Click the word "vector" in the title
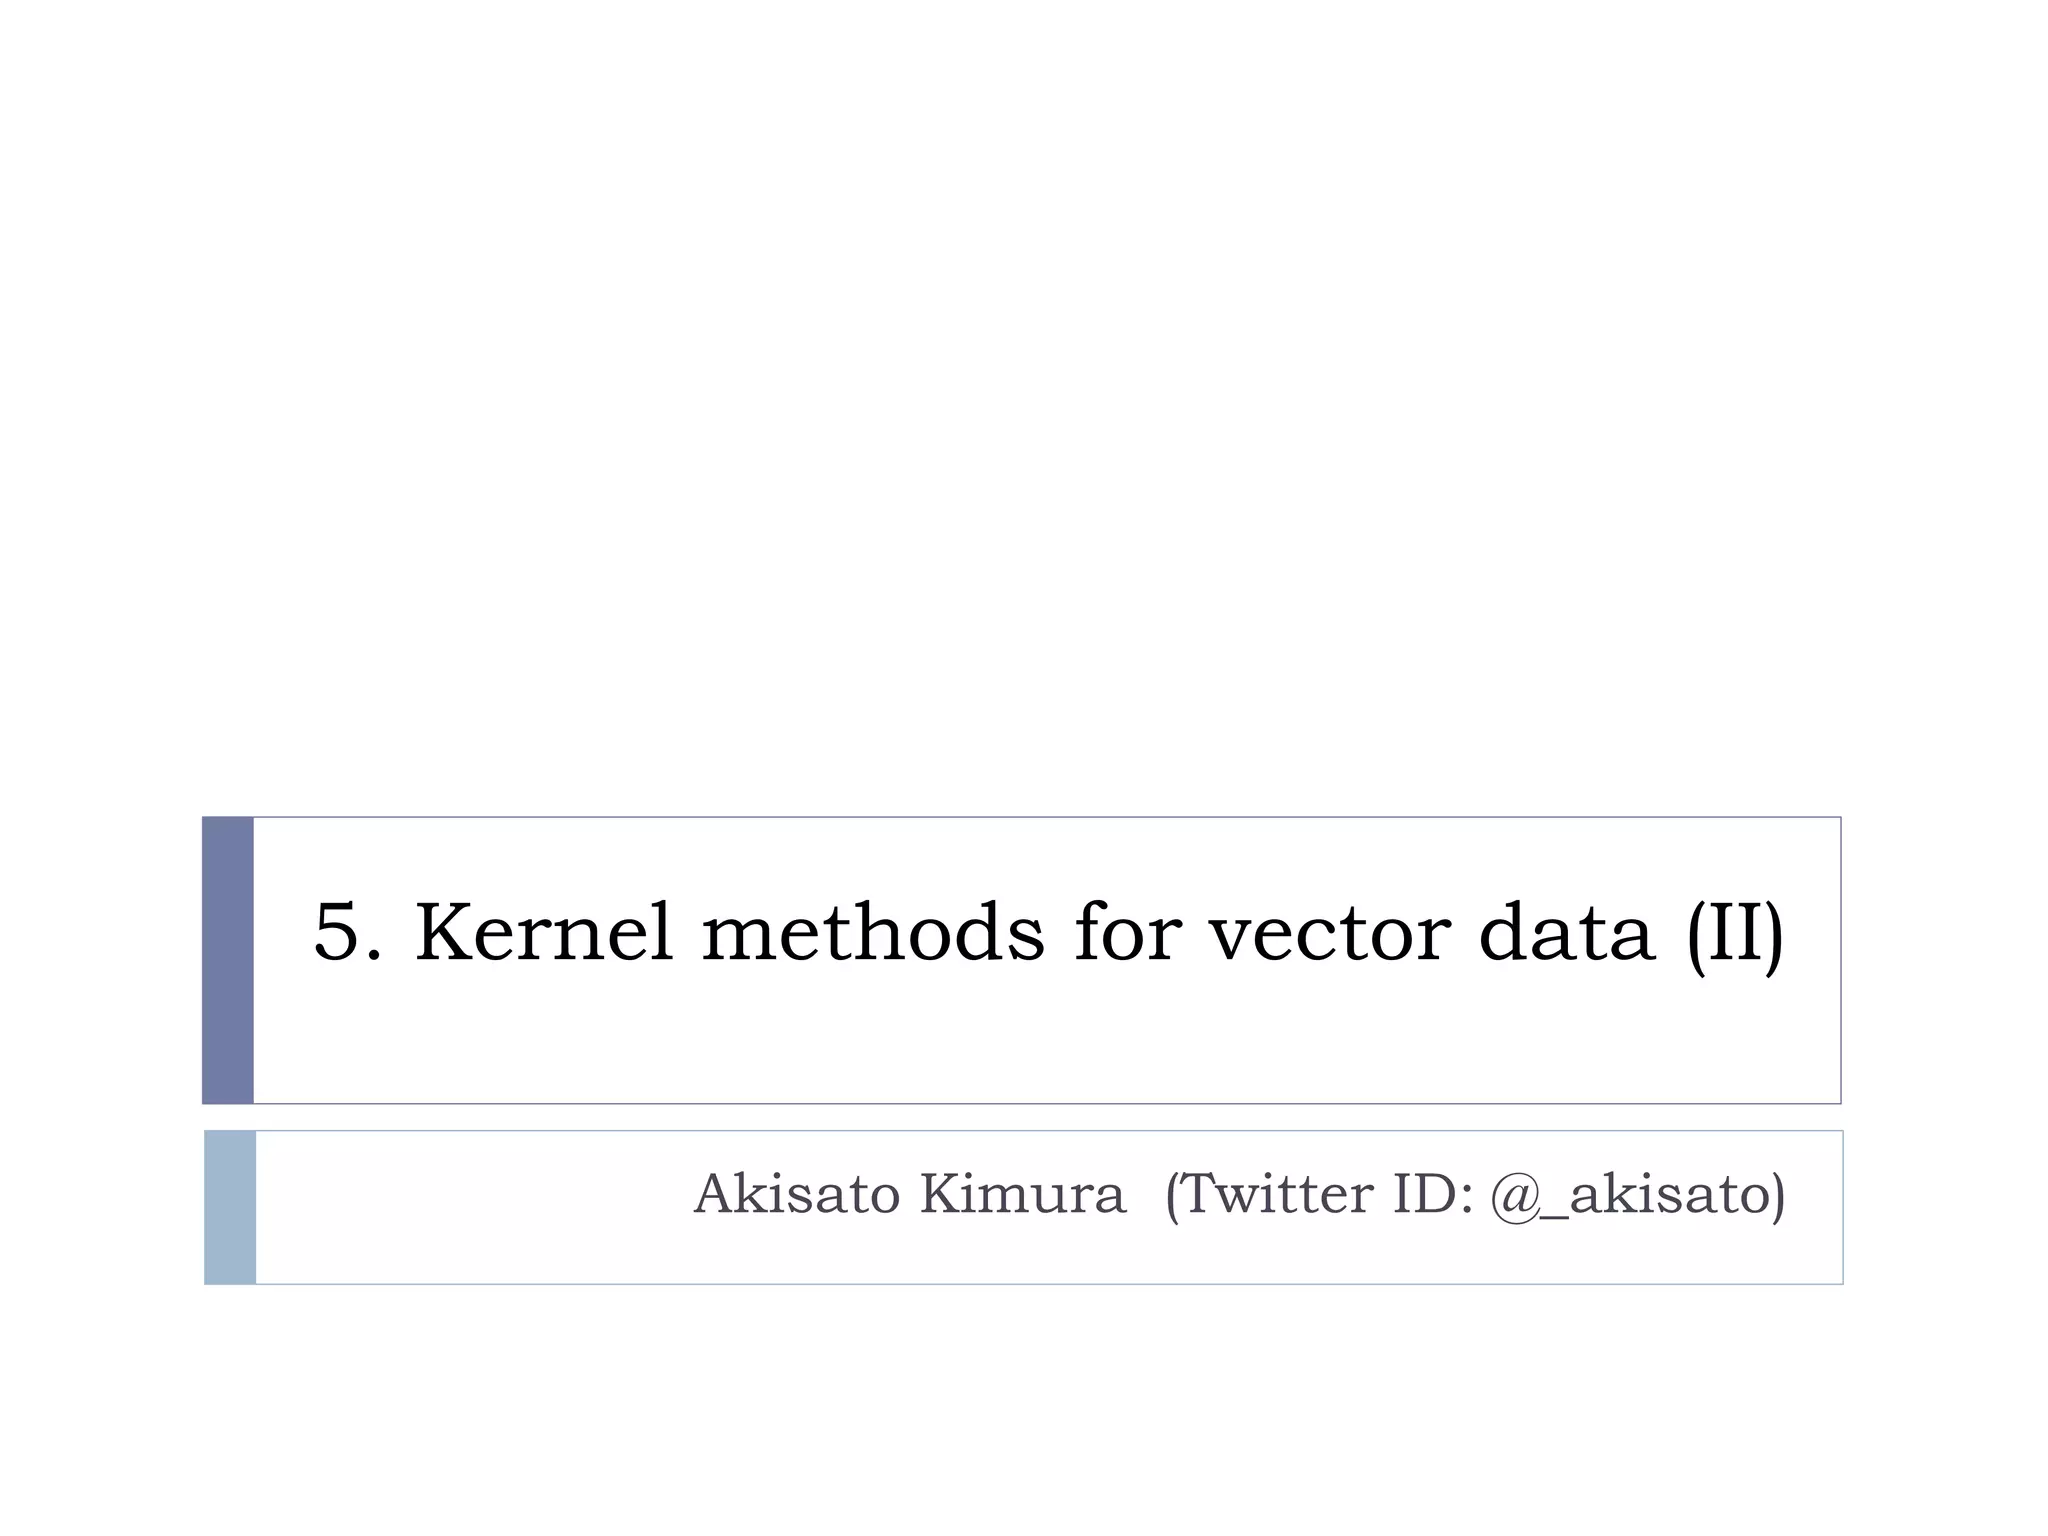This screenshot has height=1536, width=2048. [x=1330, y=934]
